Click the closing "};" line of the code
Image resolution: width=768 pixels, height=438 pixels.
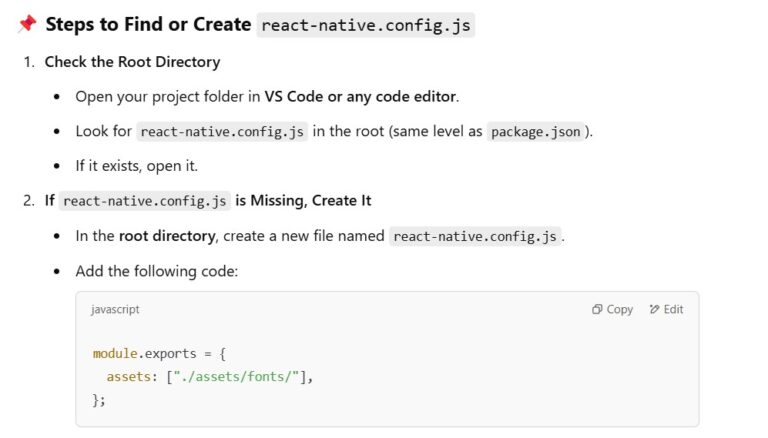point(99,400)
